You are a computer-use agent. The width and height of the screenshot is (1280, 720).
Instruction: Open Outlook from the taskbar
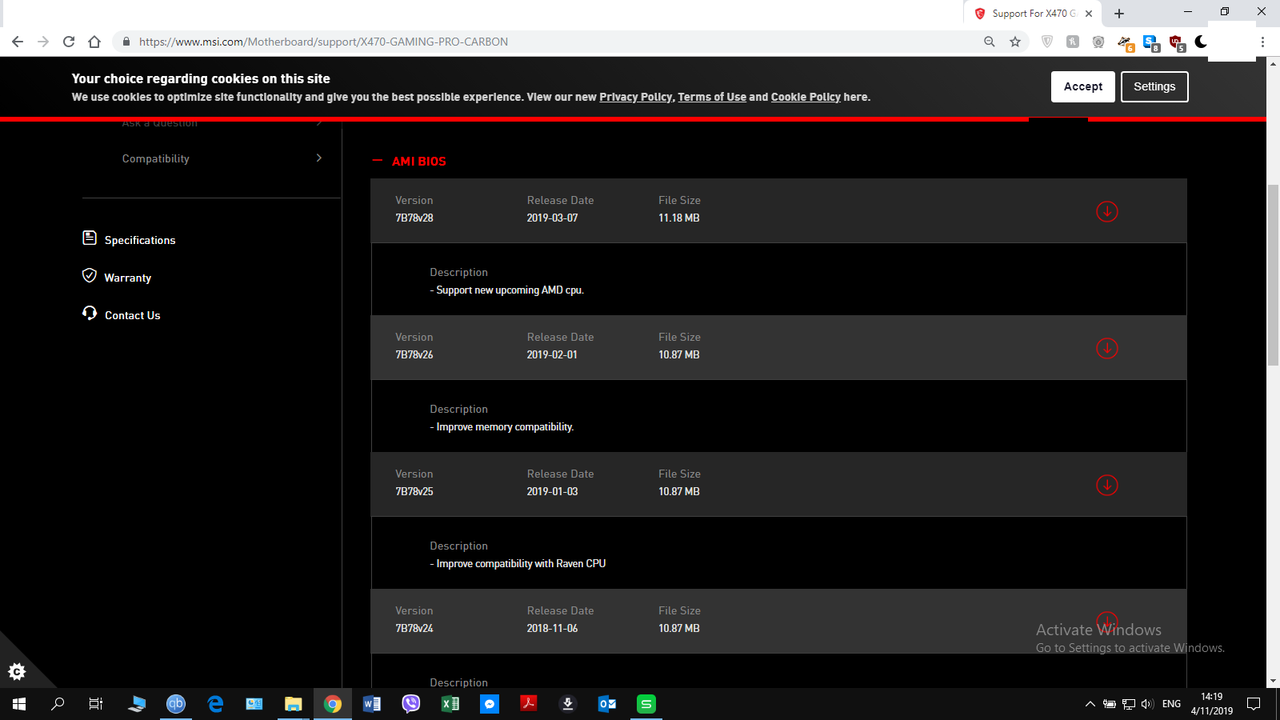click(607, 704)
